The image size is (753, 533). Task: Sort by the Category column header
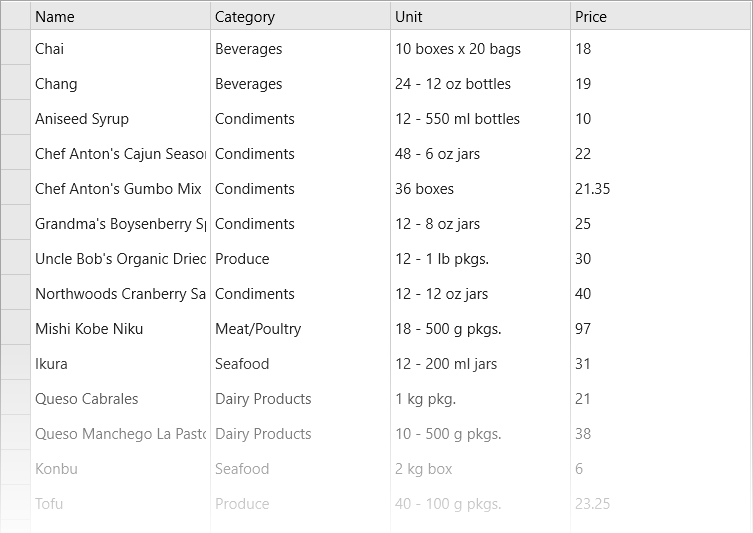click(x=300, y=16)
